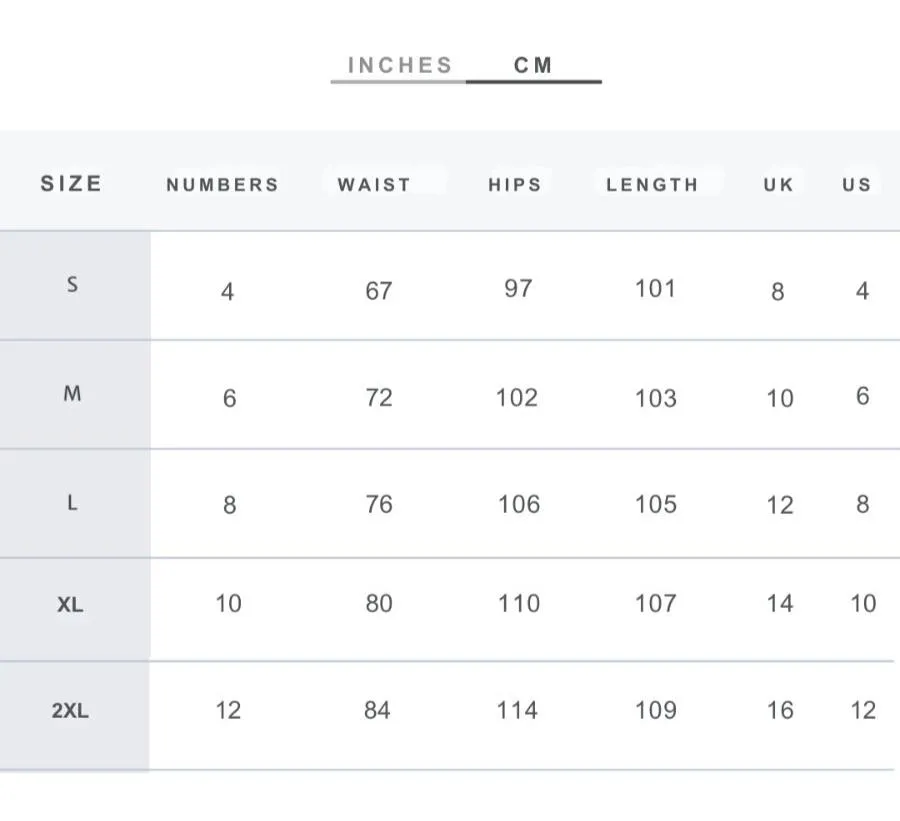Click the HIPS column header
Image resolution: width=900 pixels, height=821 pixels.
point(515,184)
